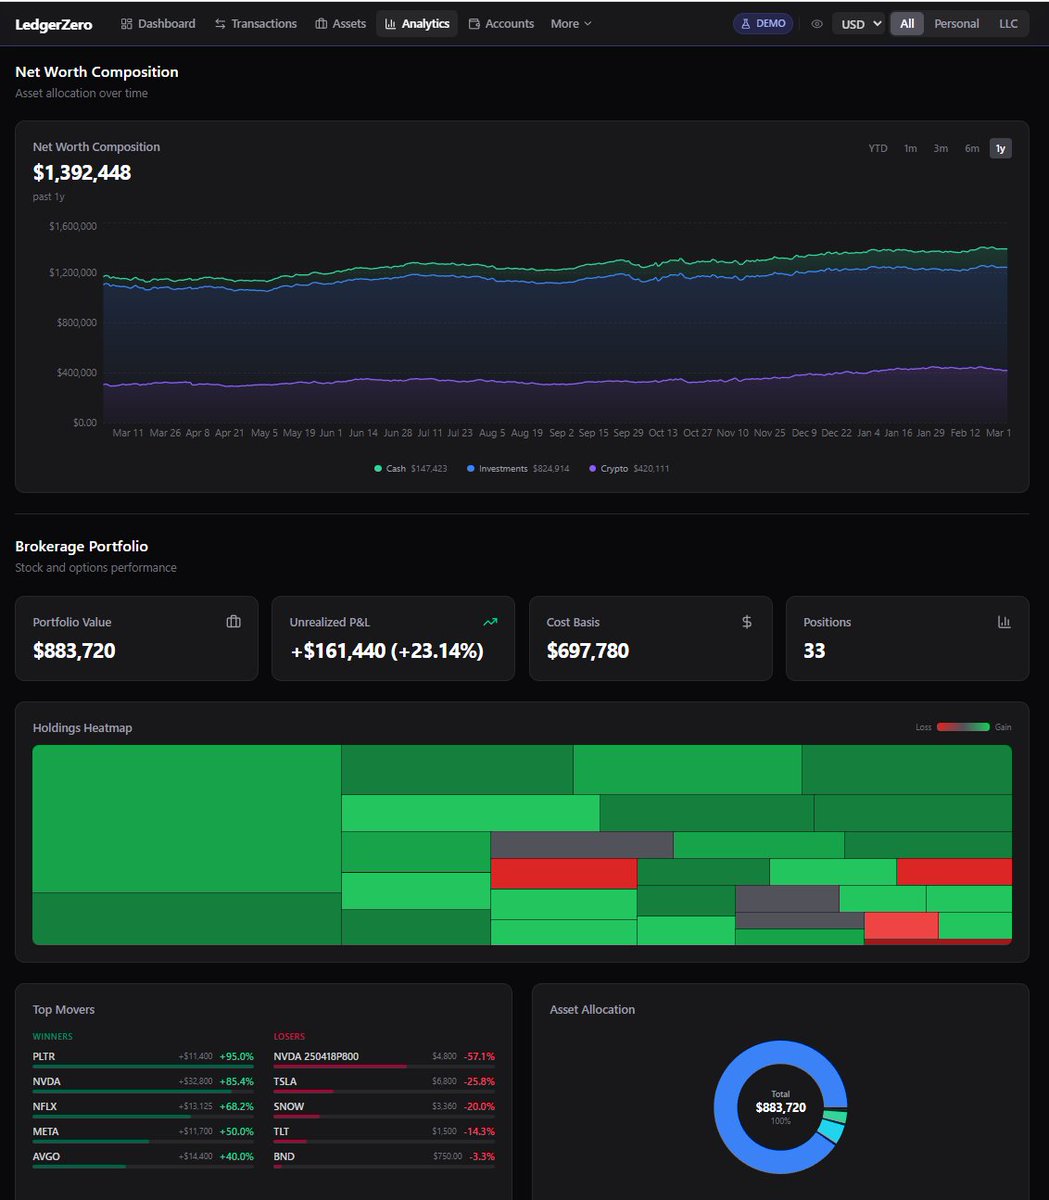1049x1200 pixels.
Task: Select the NFLX winner row
Action: (x=143, y=1109)
